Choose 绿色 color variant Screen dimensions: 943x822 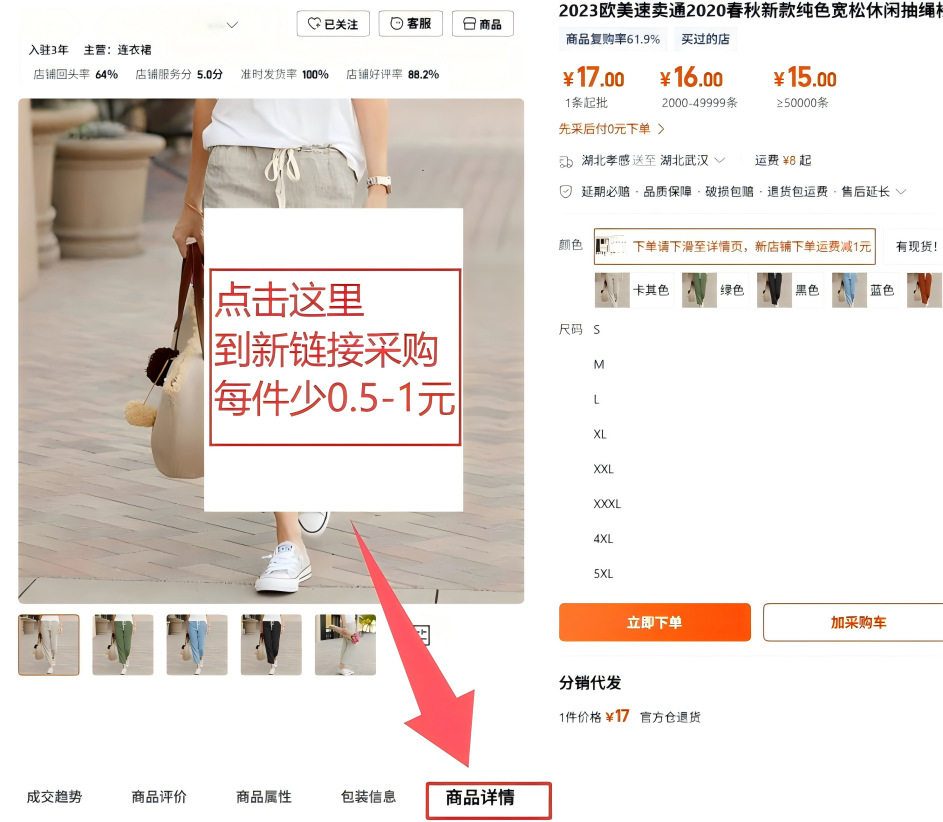714,290
